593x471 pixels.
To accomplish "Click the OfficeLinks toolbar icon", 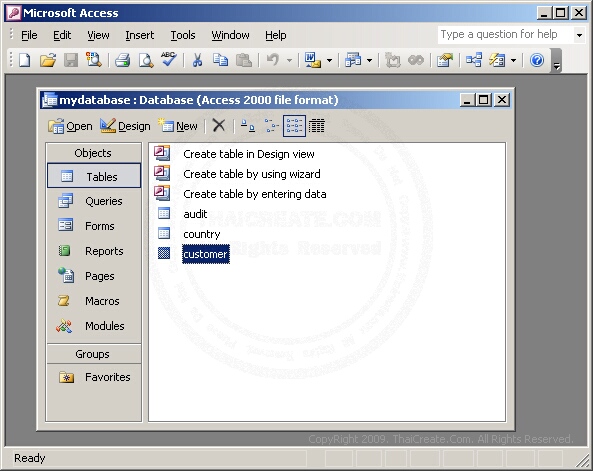I will (312, 60).
